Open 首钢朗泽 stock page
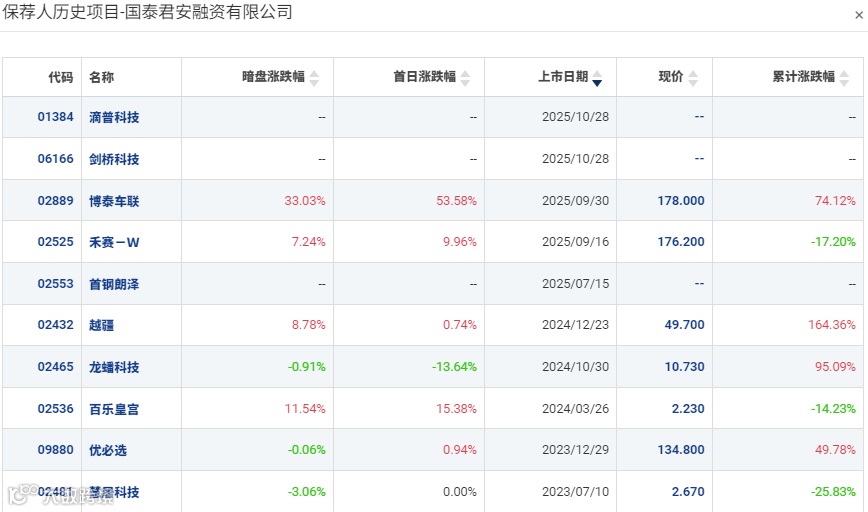Image resolution: width=868 pixels, height=512 pixels. 114,285
